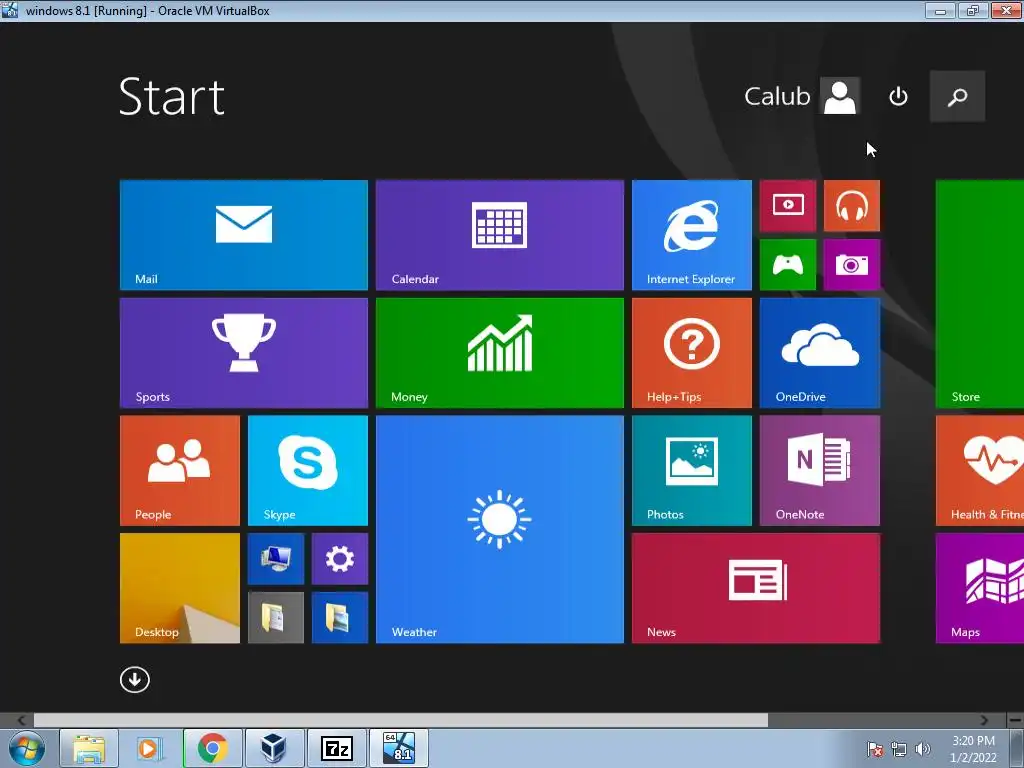The image size is (1024, 768).
Task: Restore down the VirtualBox window
Action: 973,10
